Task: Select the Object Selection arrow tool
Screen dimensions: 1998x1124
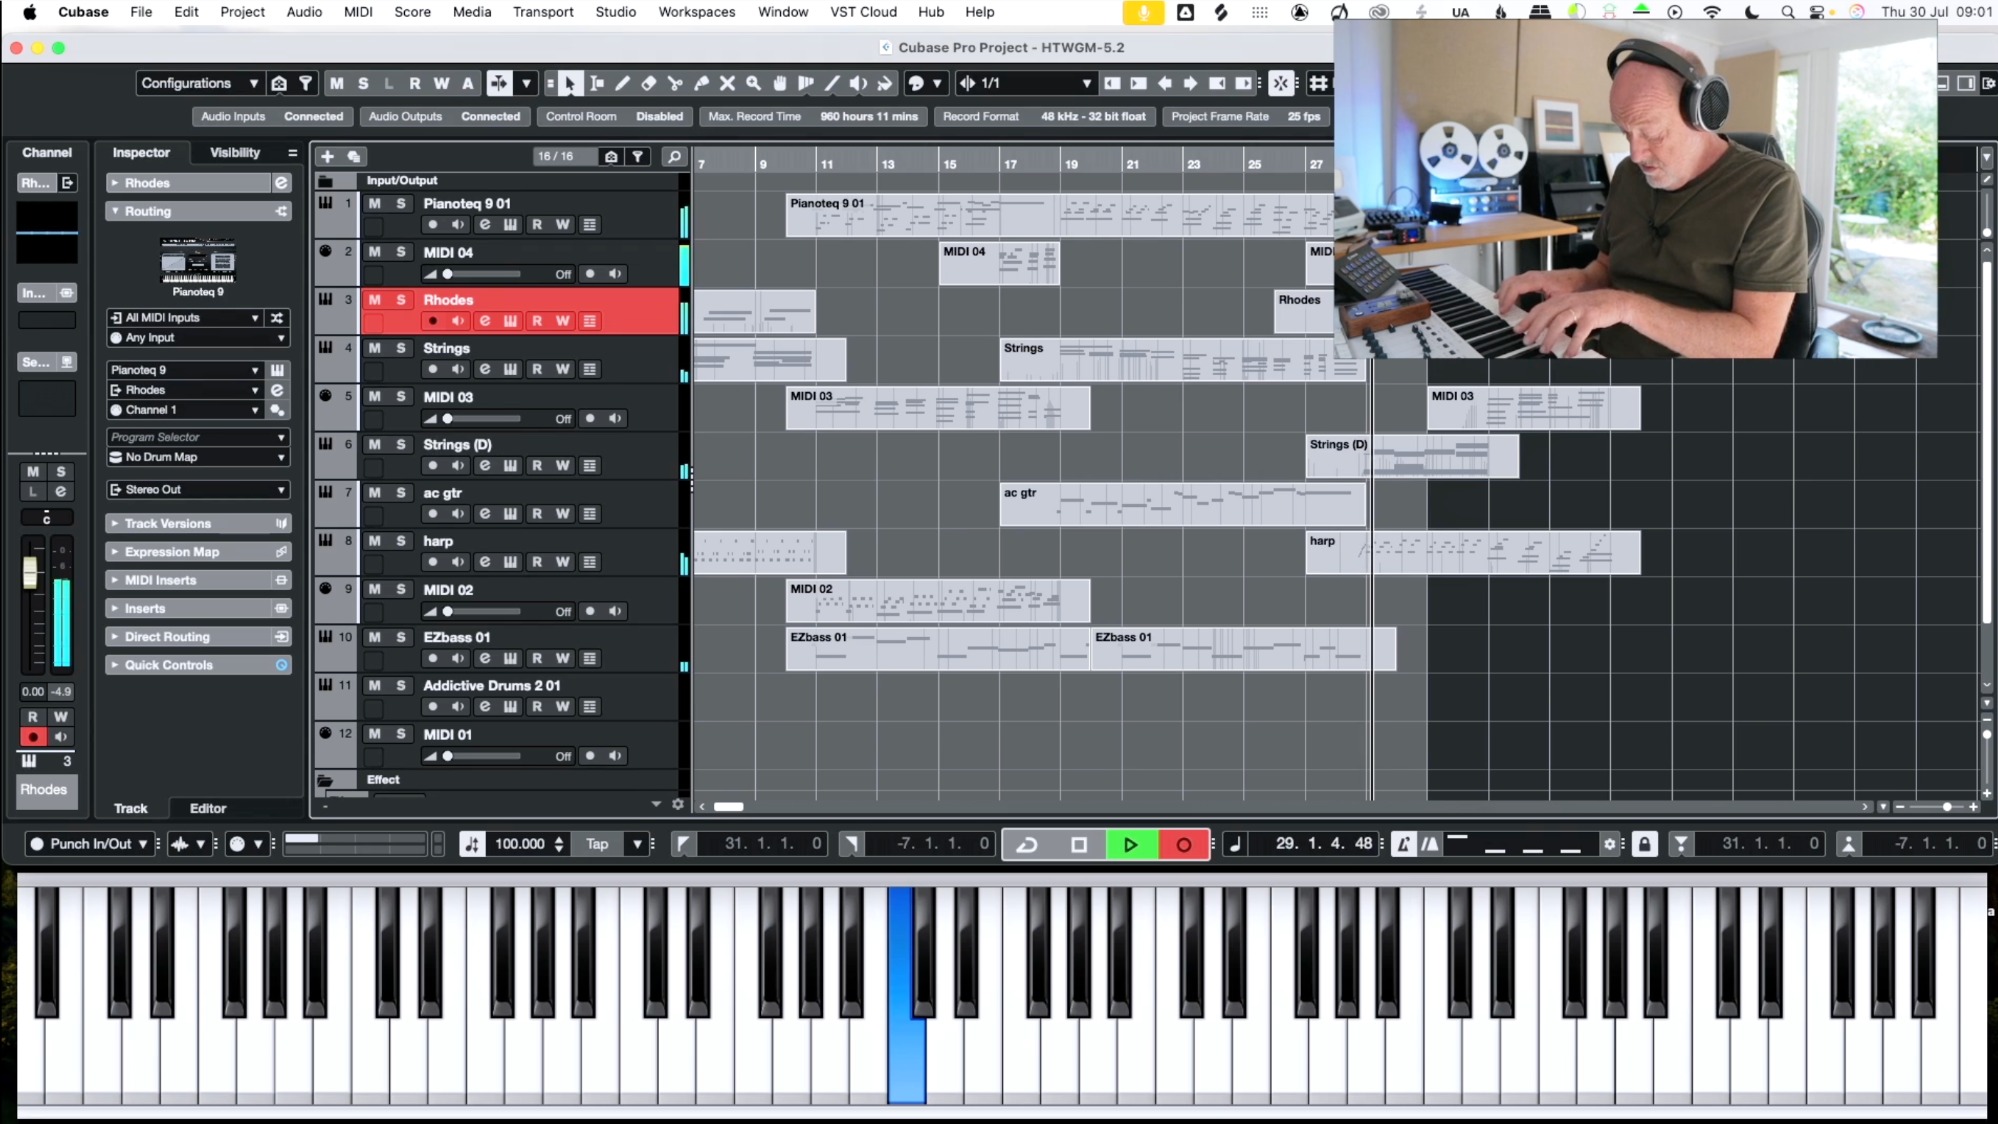Action: [x=569, y=84]
